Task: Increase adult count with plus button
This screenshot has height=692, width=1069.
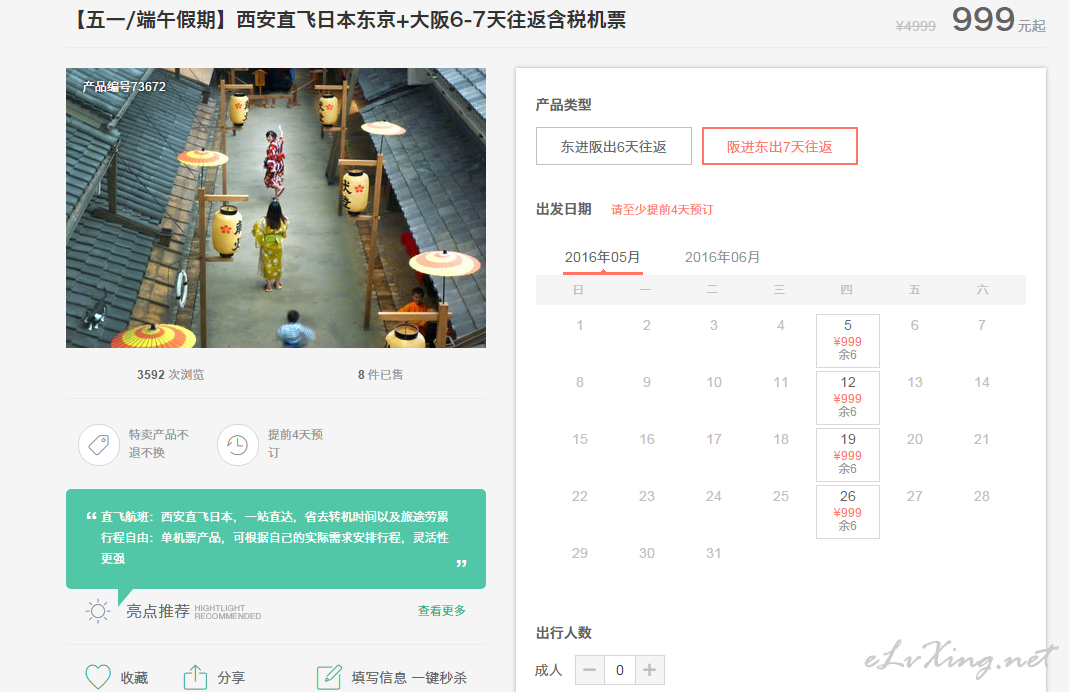Action: [x=650, y=670]
